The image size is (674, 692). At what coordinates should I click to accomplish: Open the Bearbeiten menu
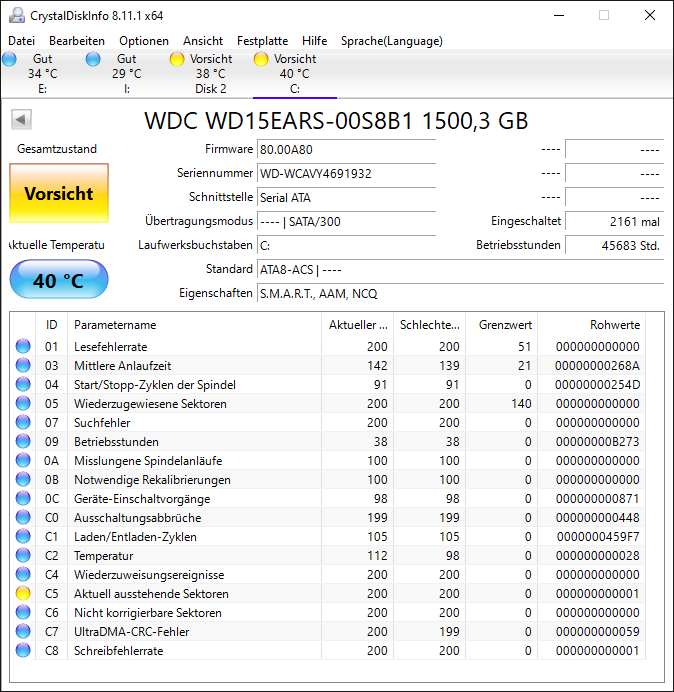(x=77, y=41)
